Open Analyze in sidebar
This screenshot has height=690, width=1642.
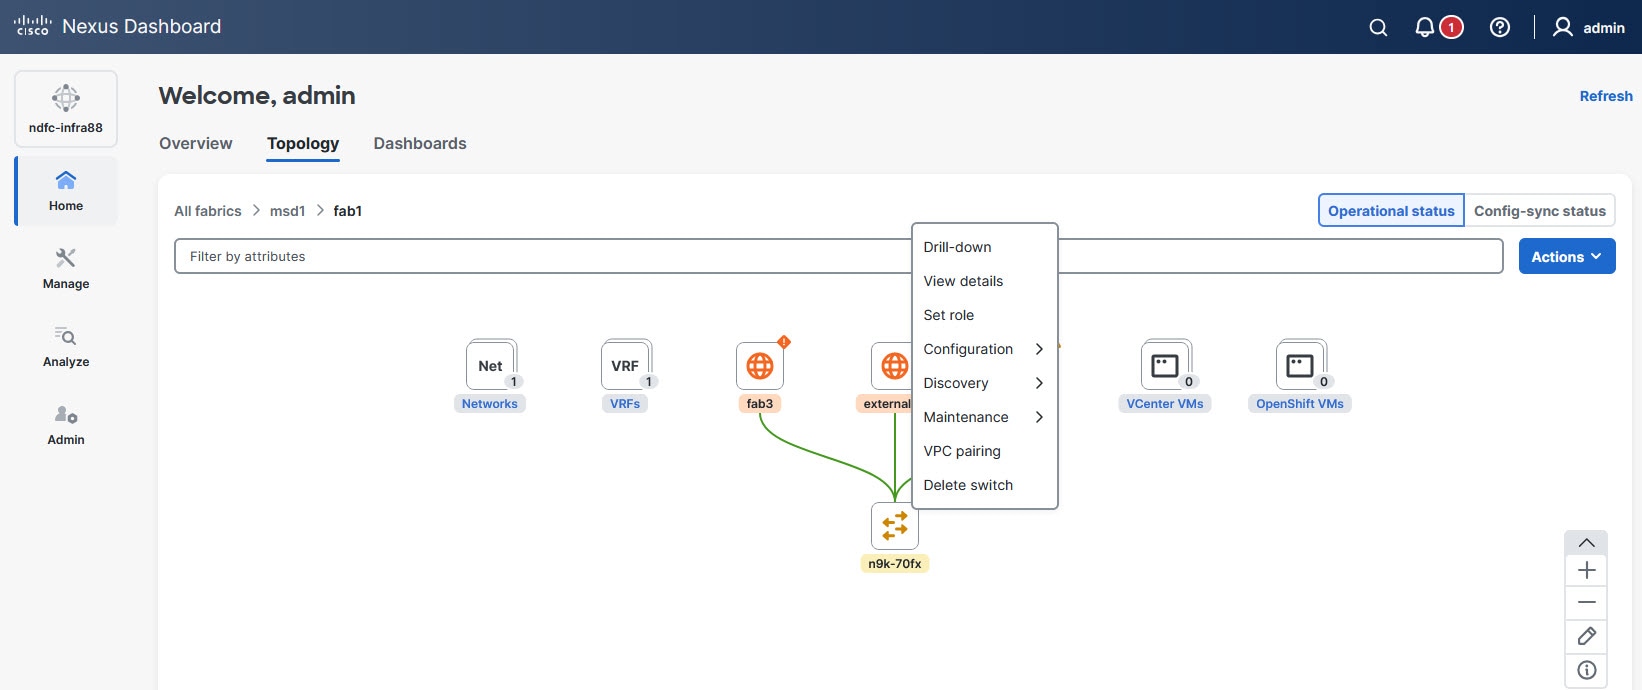click(x=66, y=347)
